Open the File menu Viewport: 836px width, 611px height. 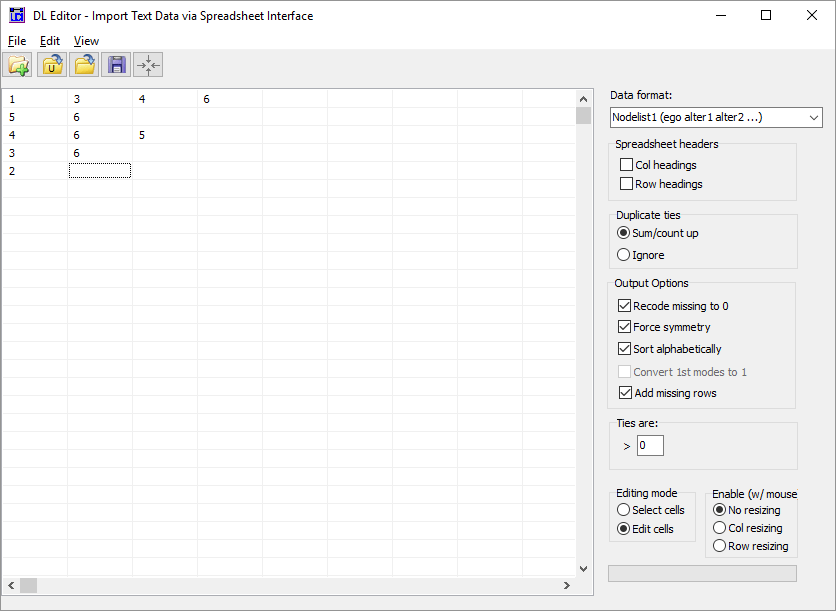(17, 41)
